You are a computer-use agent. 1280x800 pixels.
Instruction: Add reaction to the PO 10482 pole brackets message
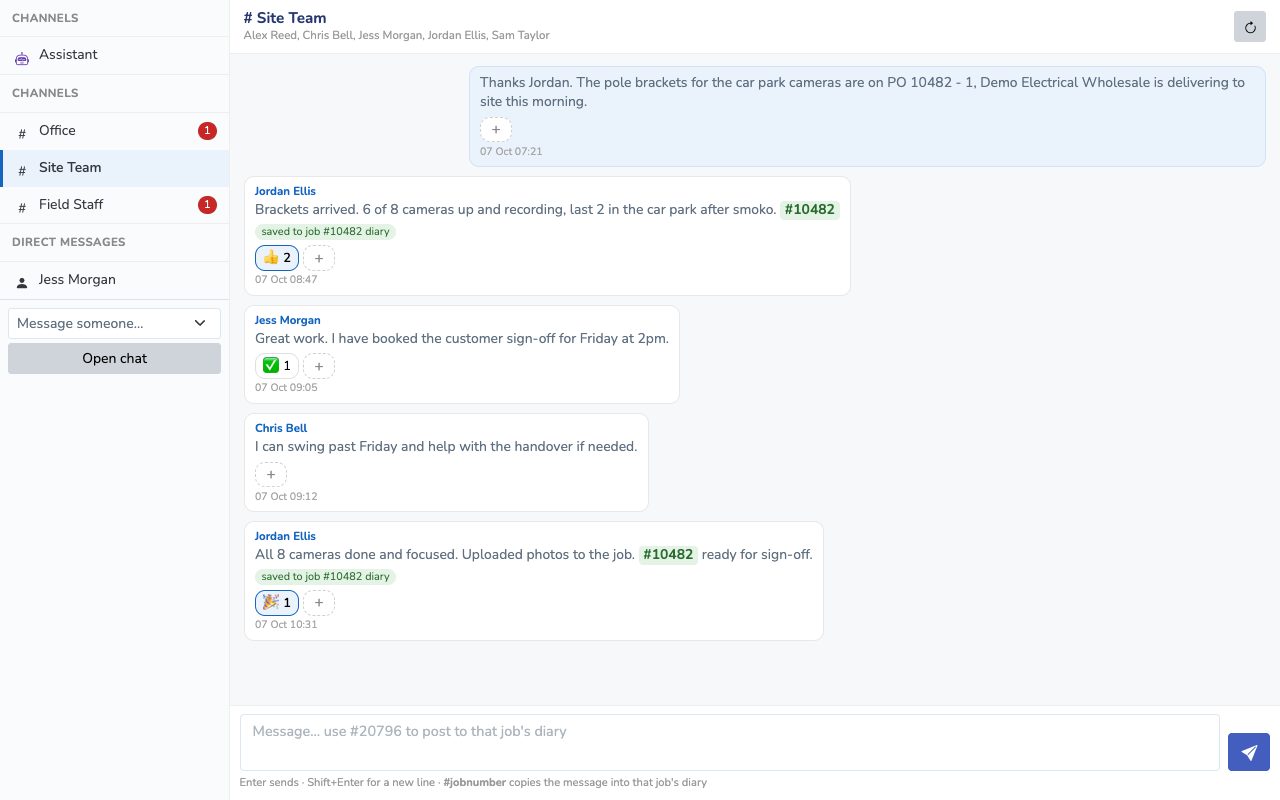click(x=496, y=130)
